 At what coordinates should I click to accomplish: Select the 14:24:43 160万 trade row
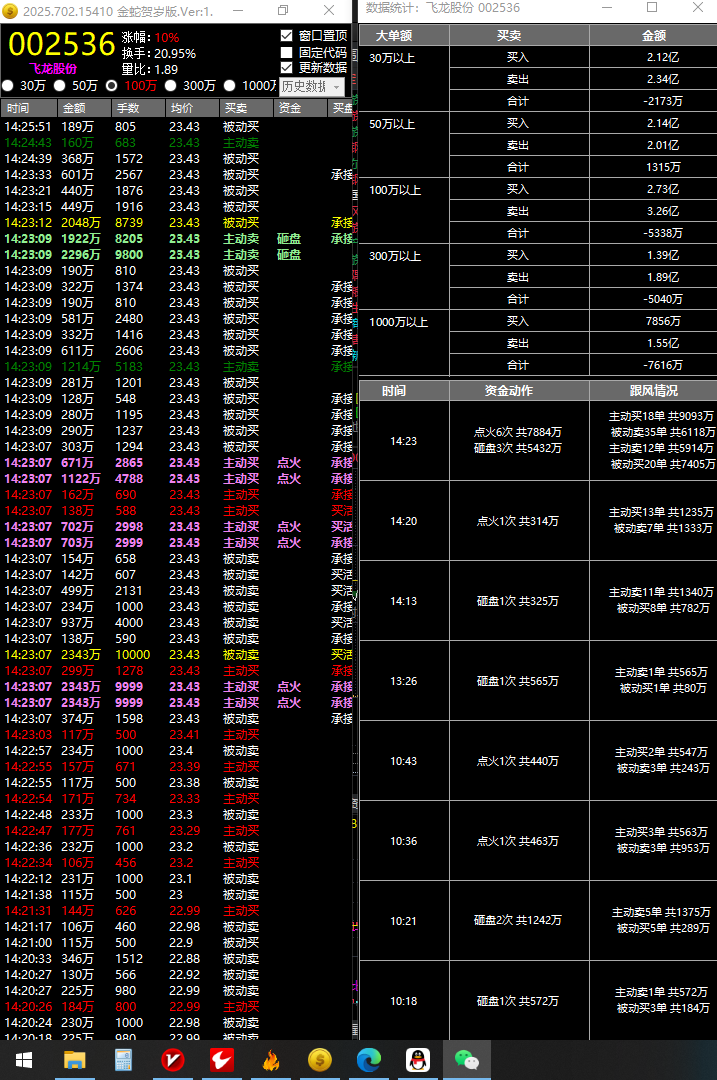coord(176,143)
